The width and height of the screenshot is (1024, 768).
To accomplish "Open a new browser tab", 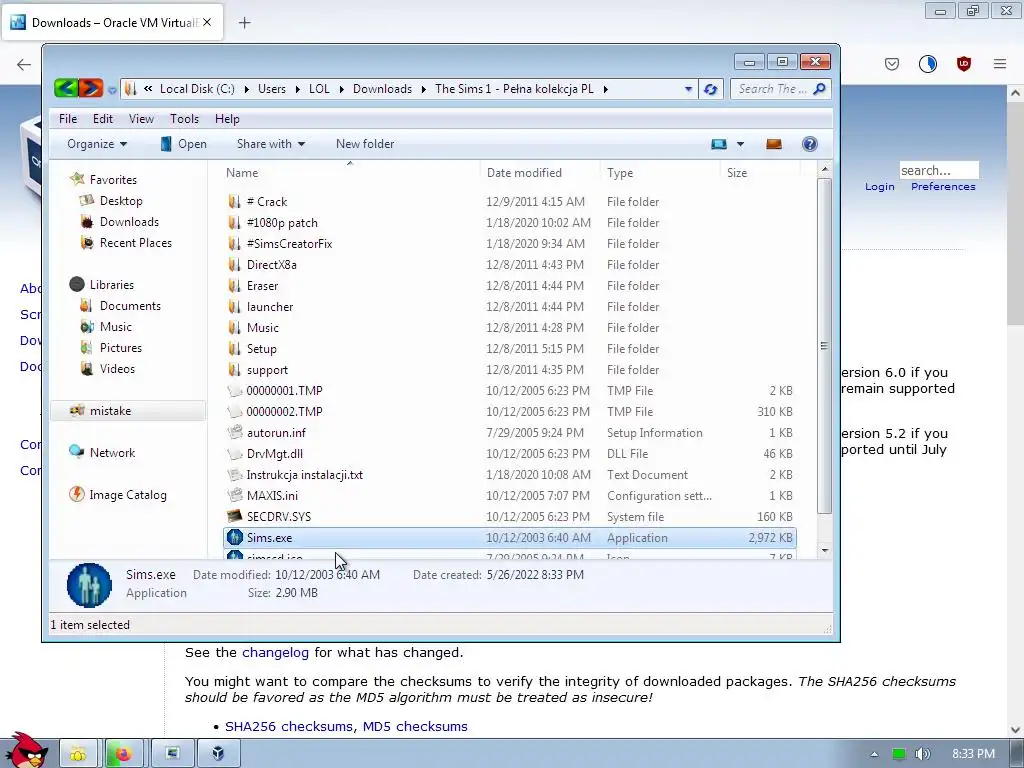I will coord(244,23).
